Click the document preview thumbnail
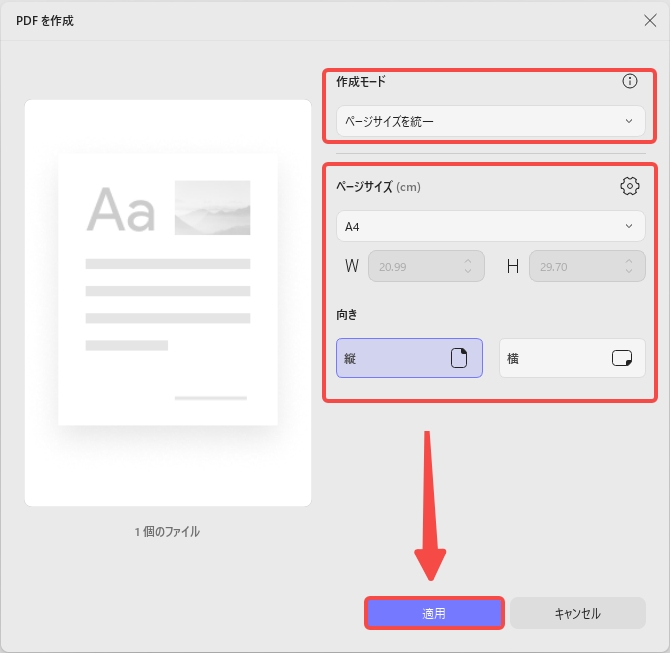Screen dimensions: 670x653 [x=168, y=303]
